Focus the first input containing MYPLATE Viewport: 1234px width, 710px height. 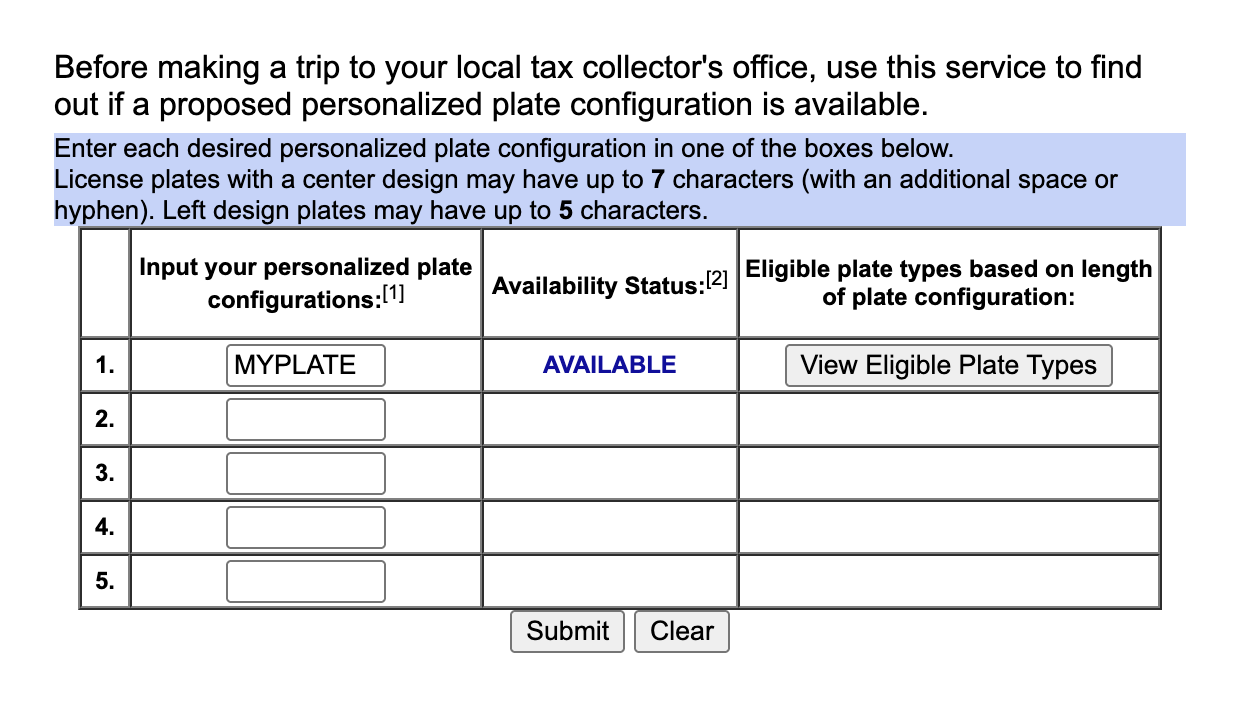(305, 365)
